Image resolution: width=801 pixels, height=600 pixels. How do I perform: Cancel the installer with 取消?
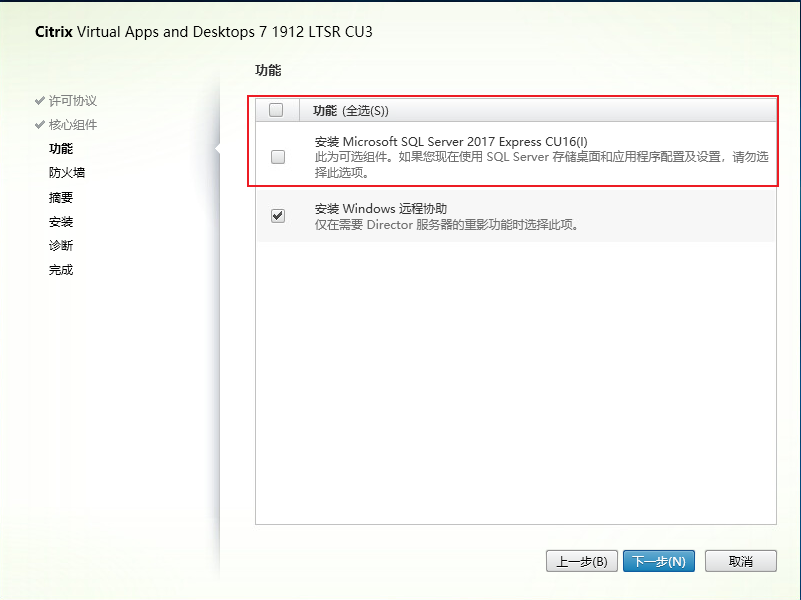coord(740,561)
